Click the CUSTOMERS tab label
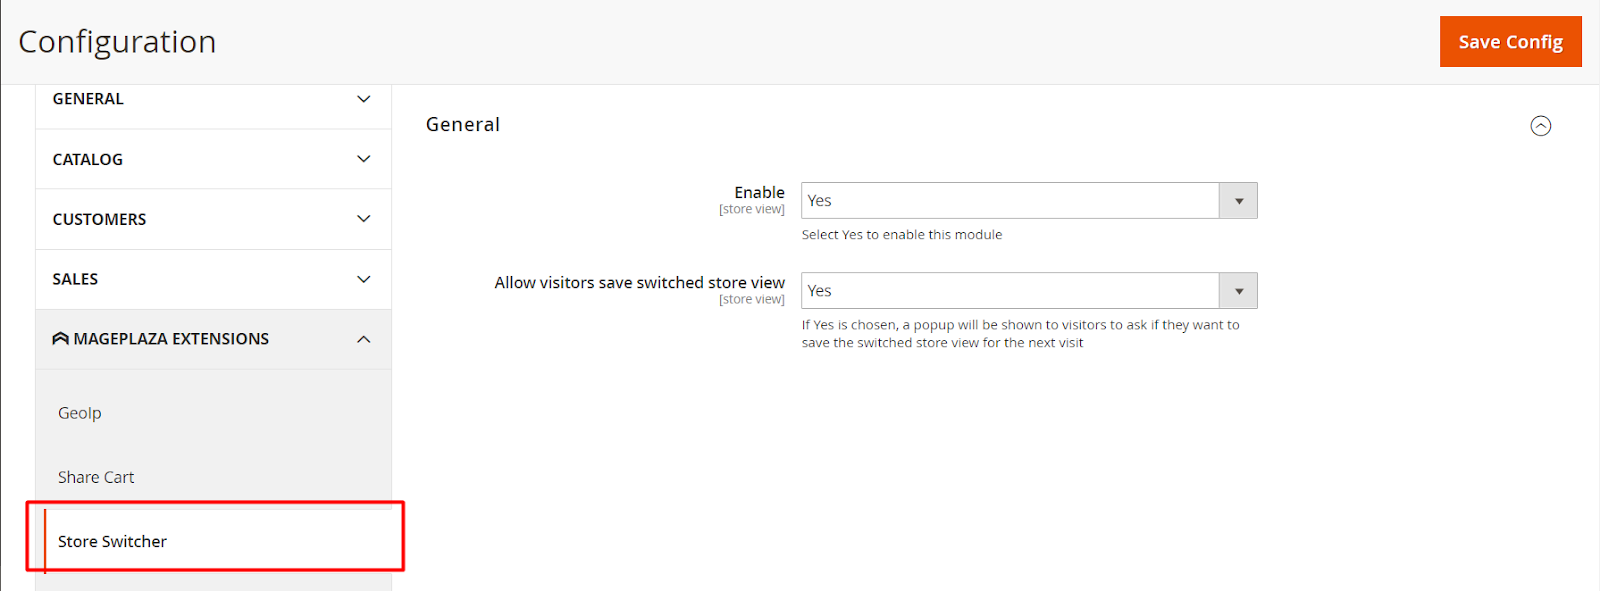The image size is (1600, 591). [100, 219]
